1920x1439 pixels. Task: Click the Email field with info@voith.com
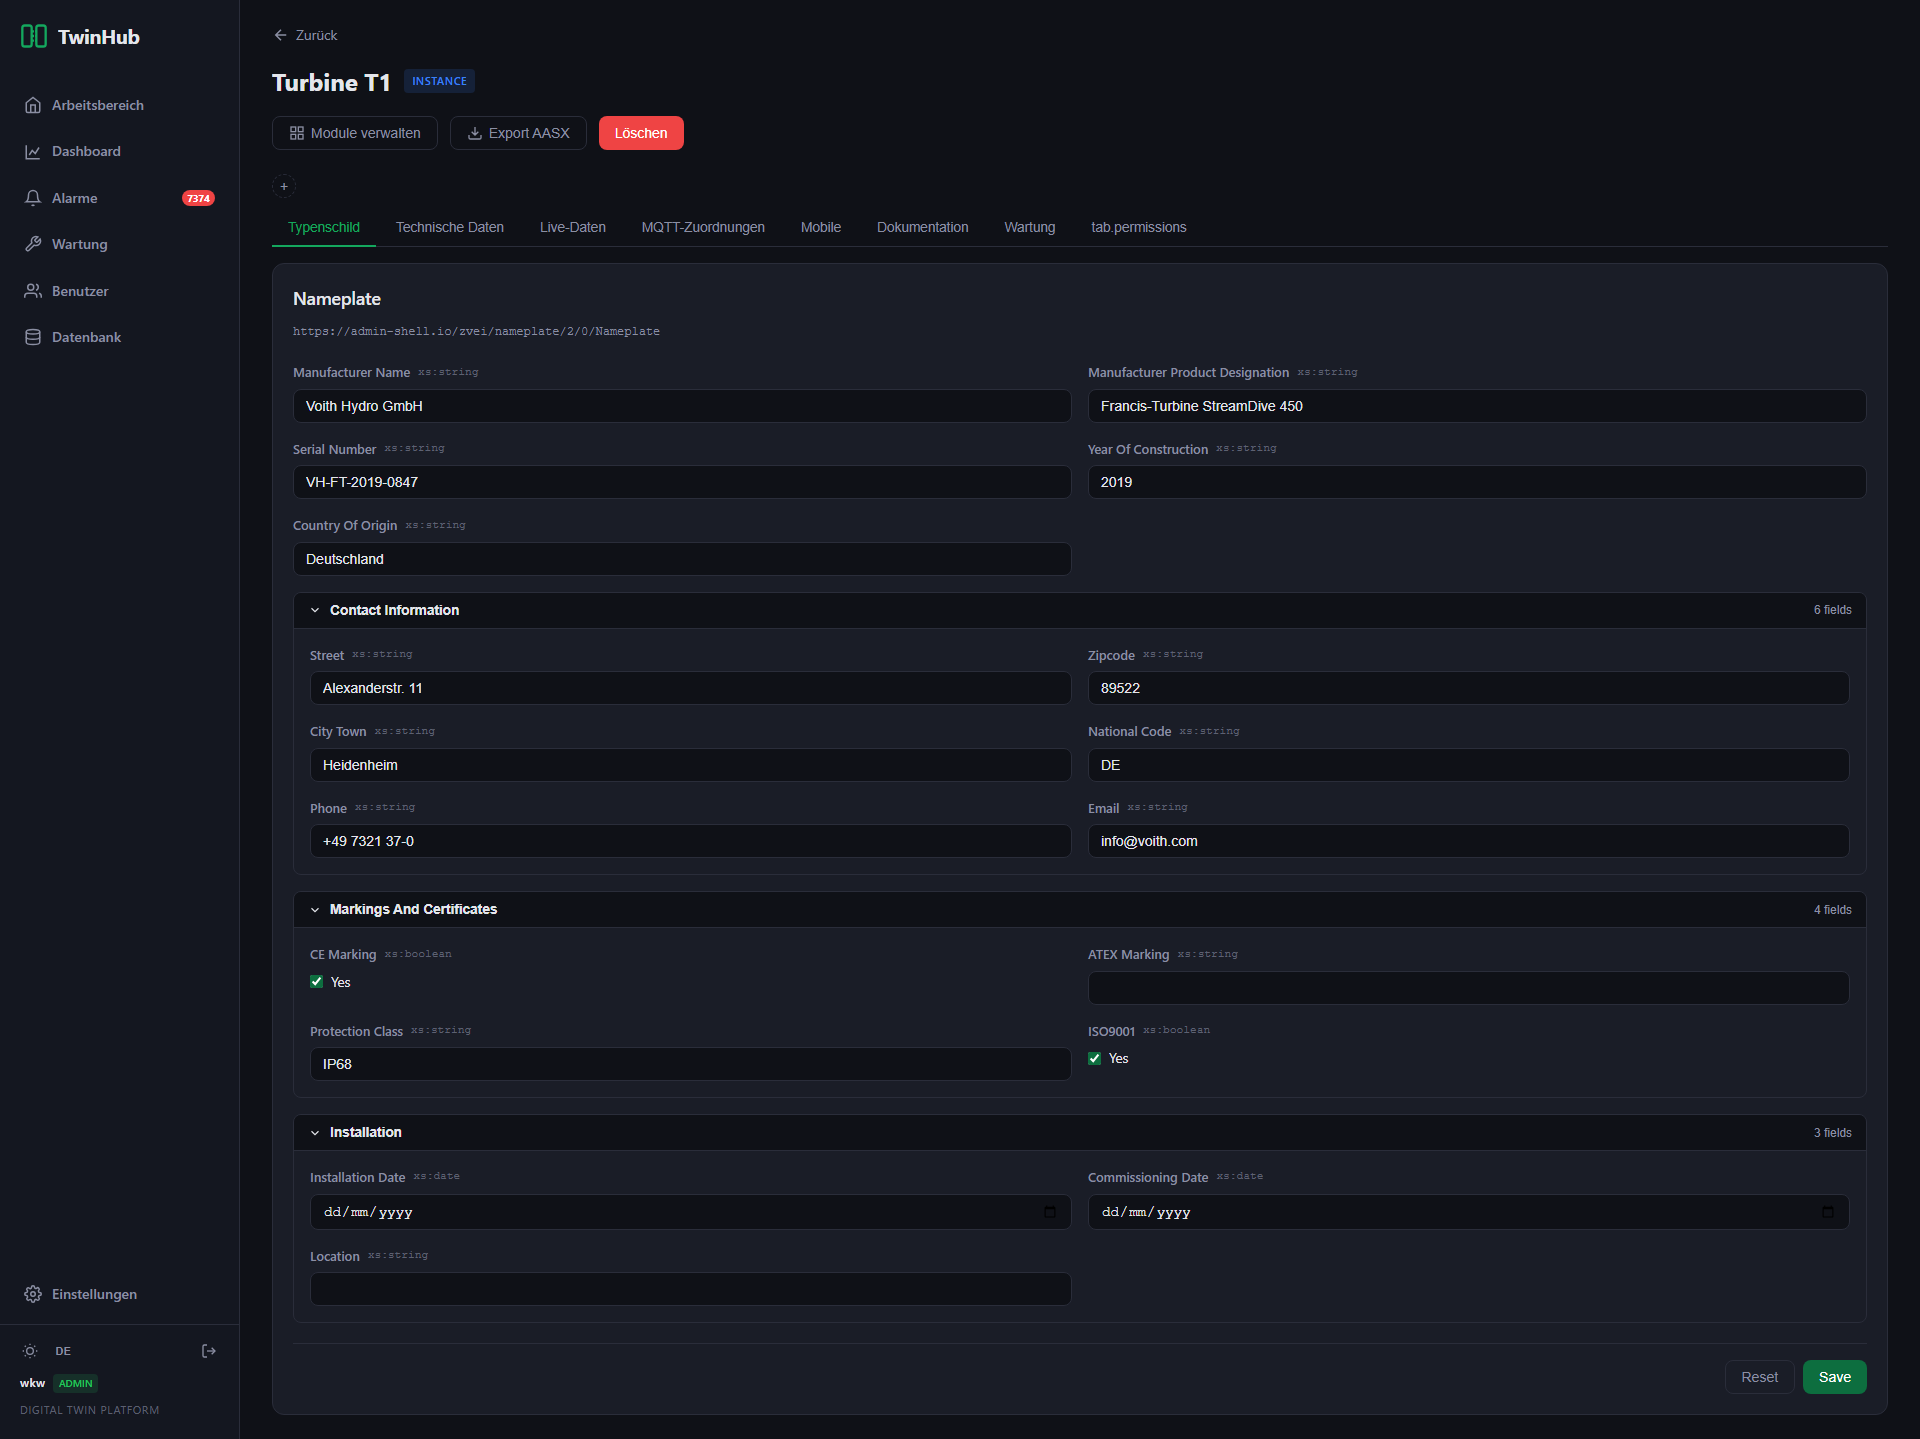pos(1469,841)
